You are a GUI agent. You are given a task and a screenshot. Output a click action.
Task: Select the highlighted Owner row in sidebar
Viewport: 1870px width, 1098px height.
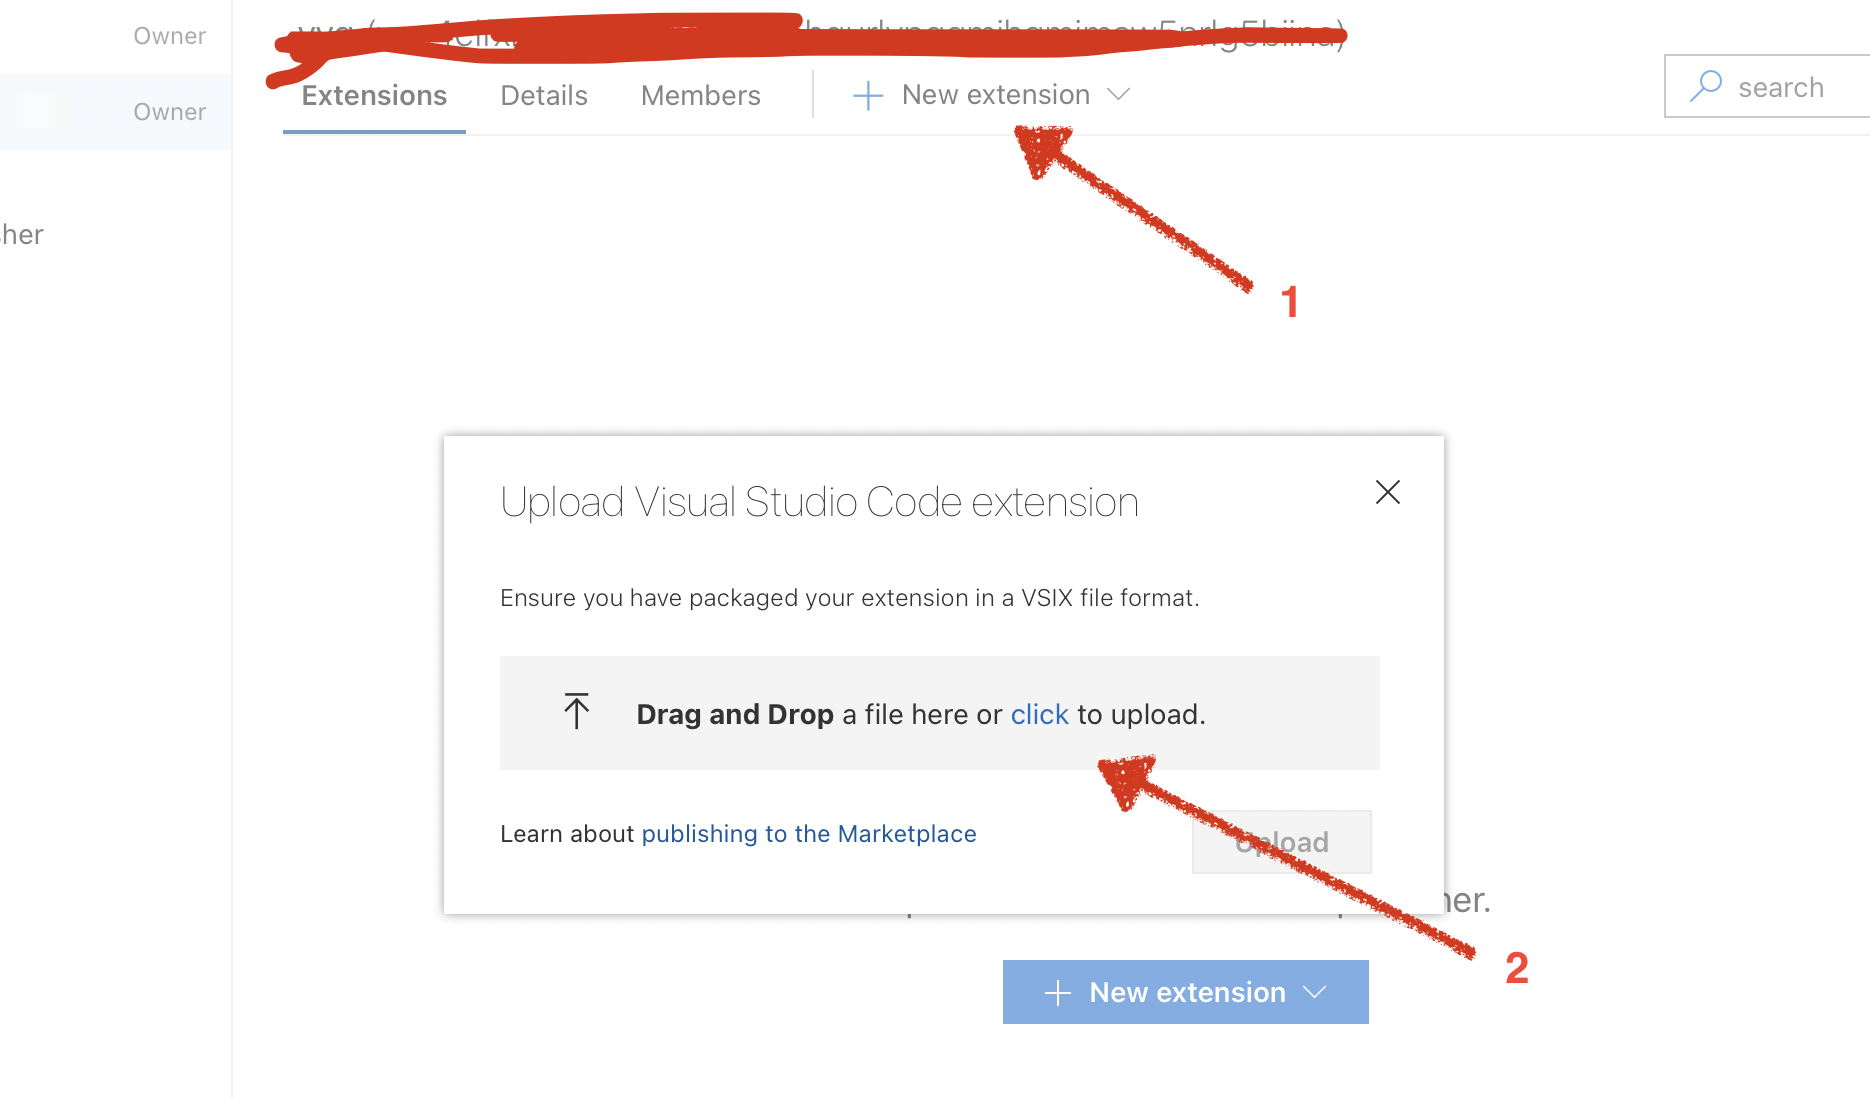pos(115,112)
